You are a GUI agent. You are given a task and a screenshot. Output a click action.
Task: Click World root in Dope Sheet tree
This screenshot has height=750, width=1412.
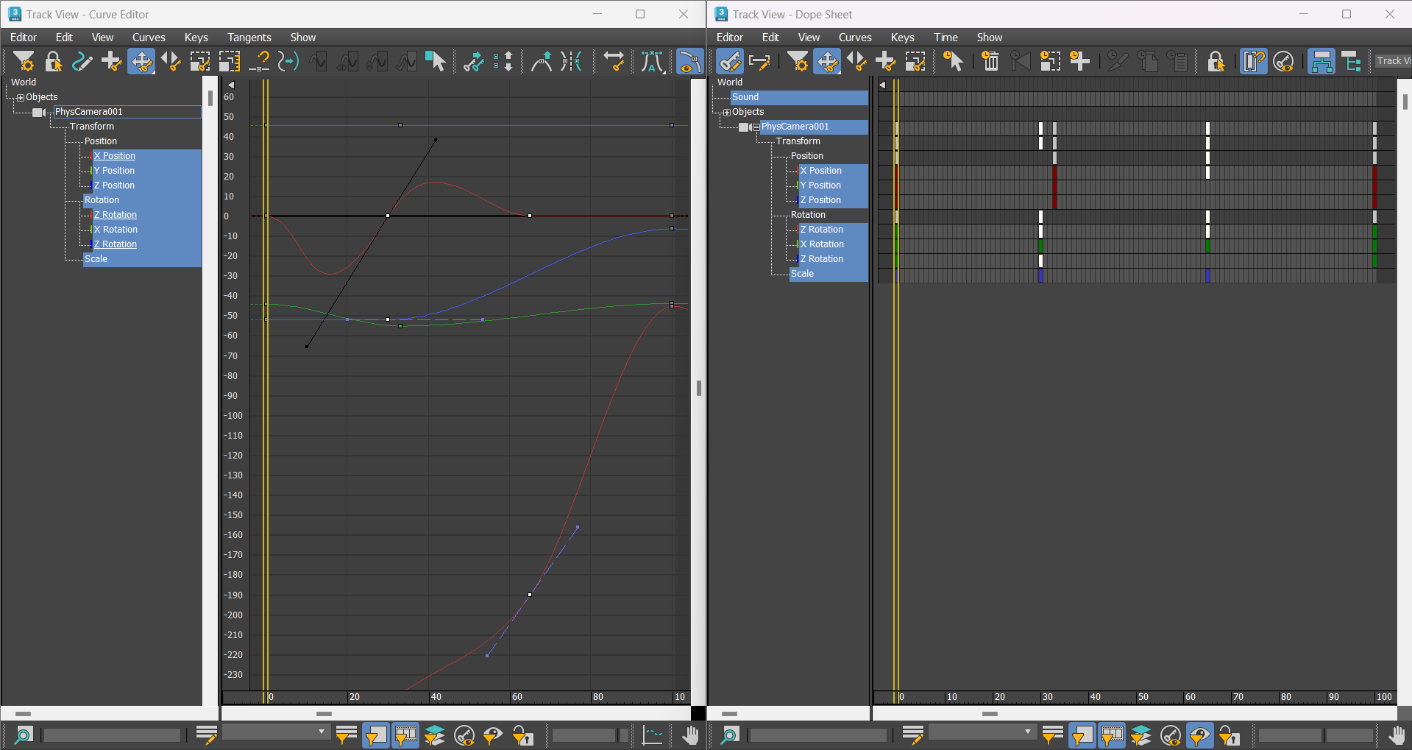[x=730, y=82]
